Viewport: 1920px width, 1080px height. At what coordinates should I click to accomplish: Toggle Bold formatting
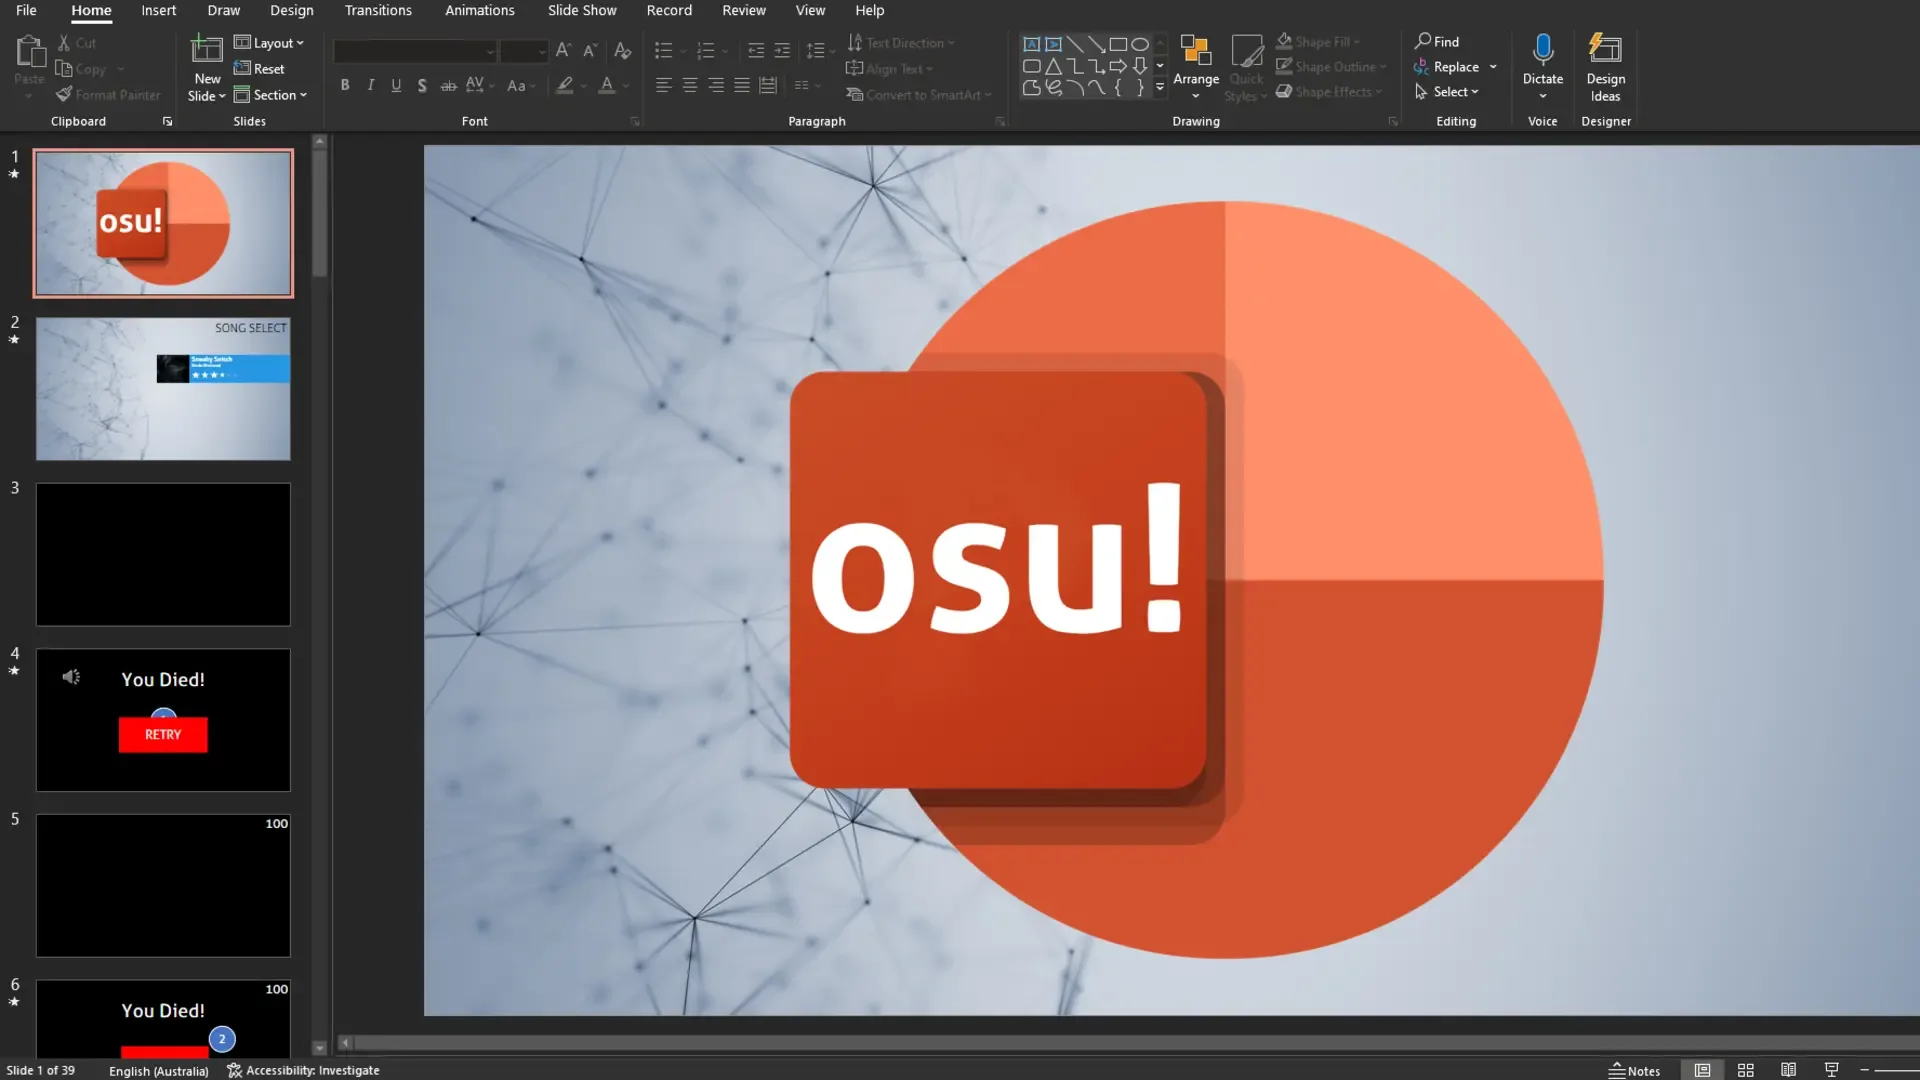[345, 85]
